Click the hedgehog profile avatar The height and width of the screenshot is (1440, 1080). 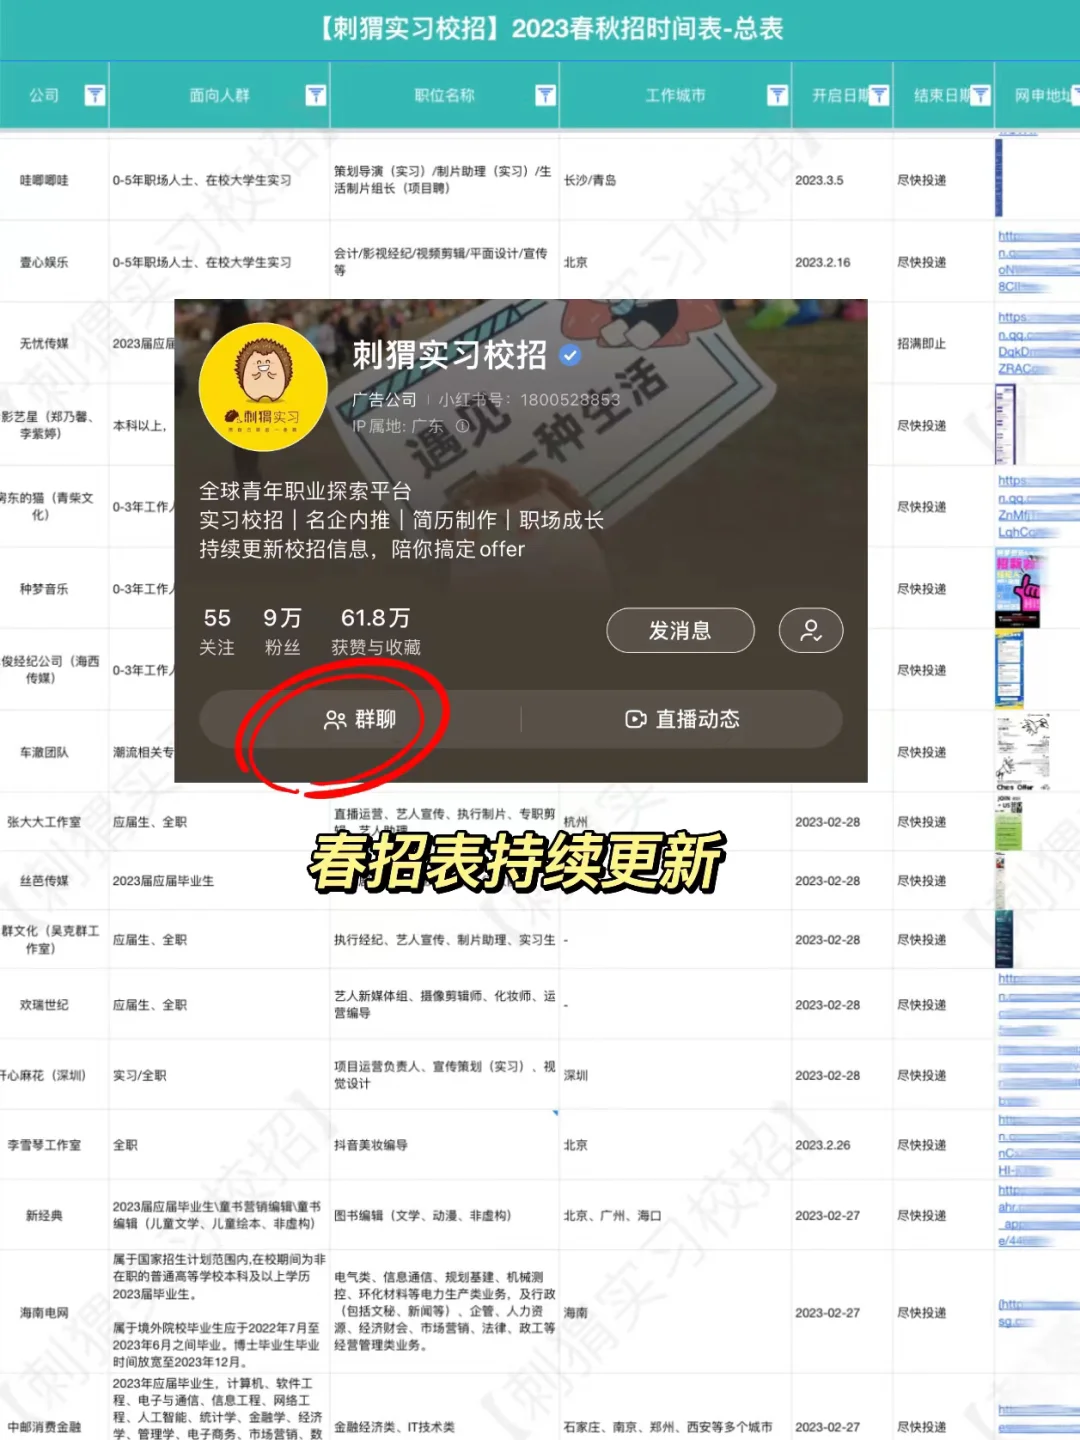[x=263, y=388]
